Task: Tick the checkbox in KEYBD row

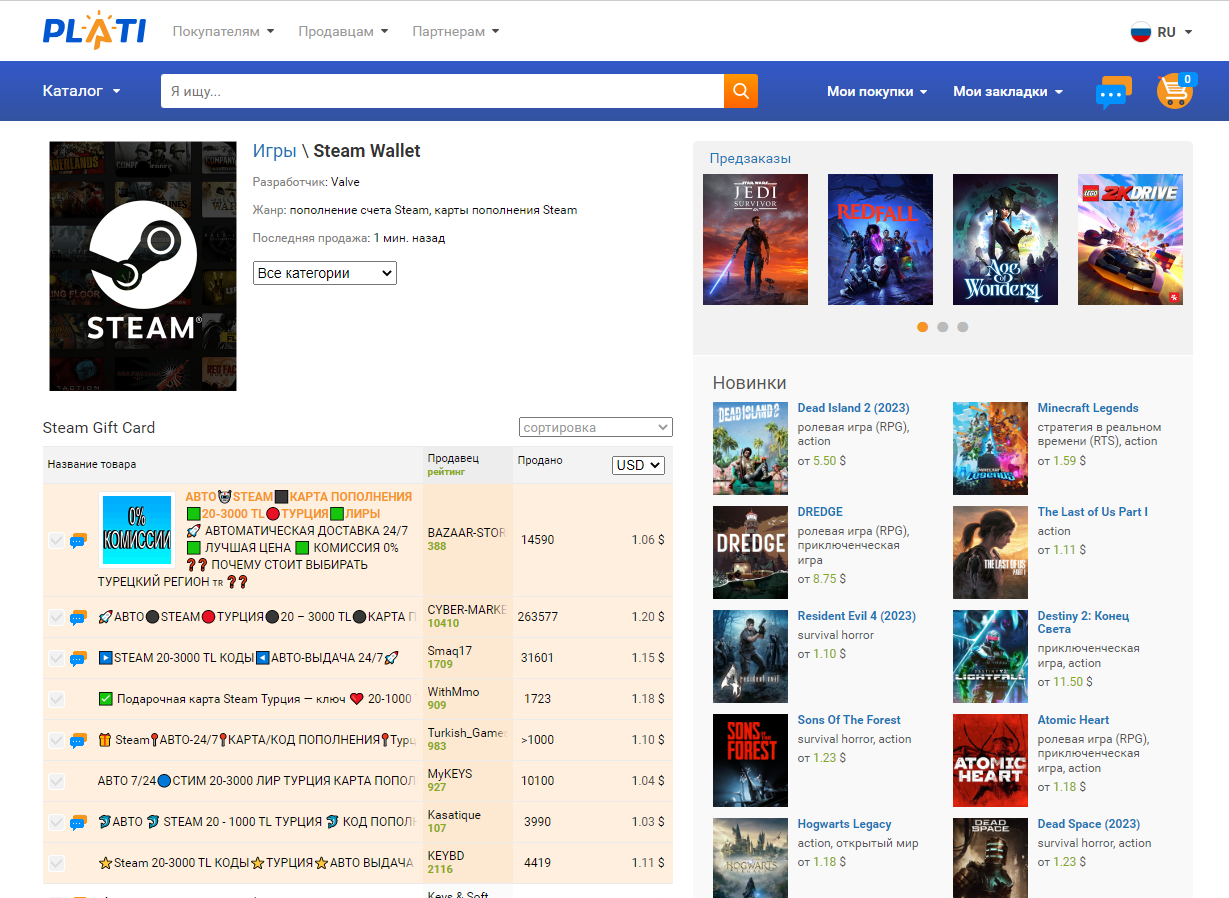Action: [57, 864]
